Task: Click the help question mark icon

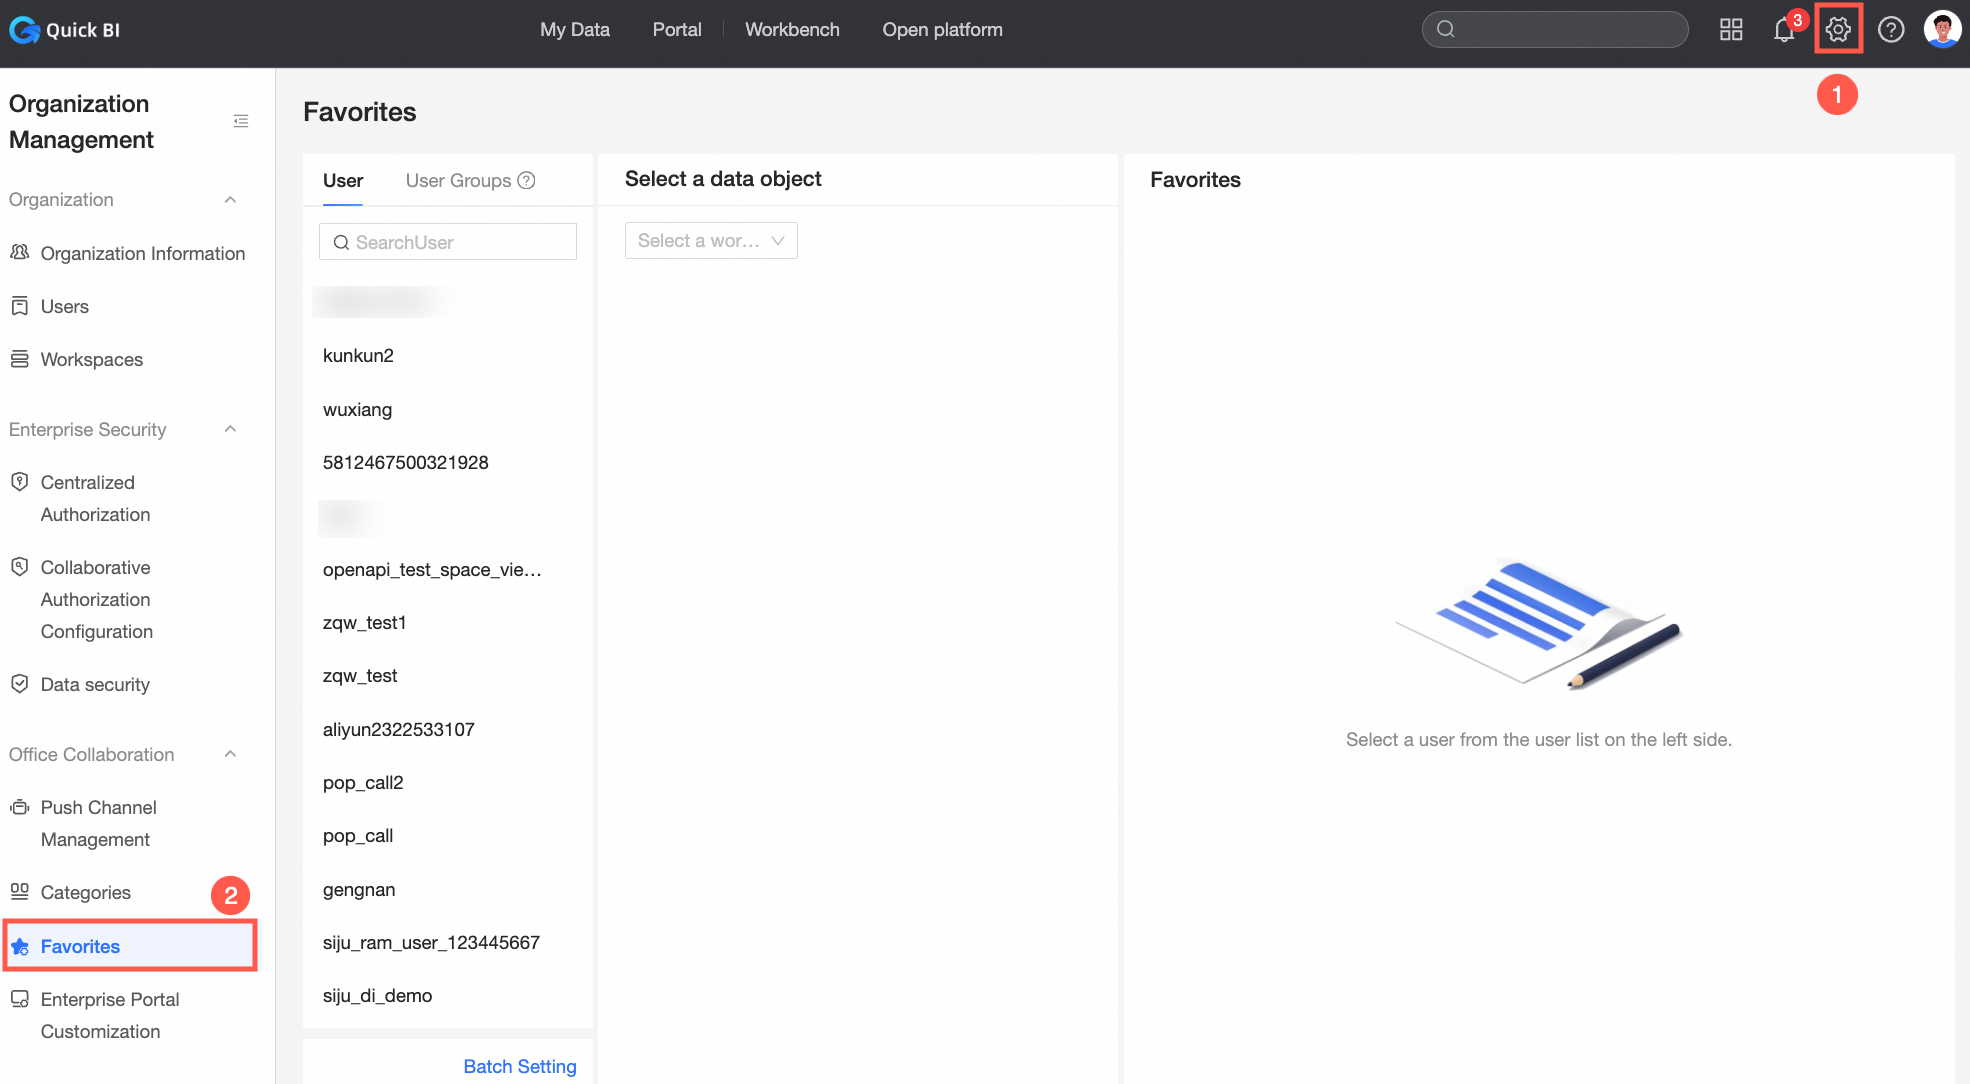Action: click(x=1891, y=30)
